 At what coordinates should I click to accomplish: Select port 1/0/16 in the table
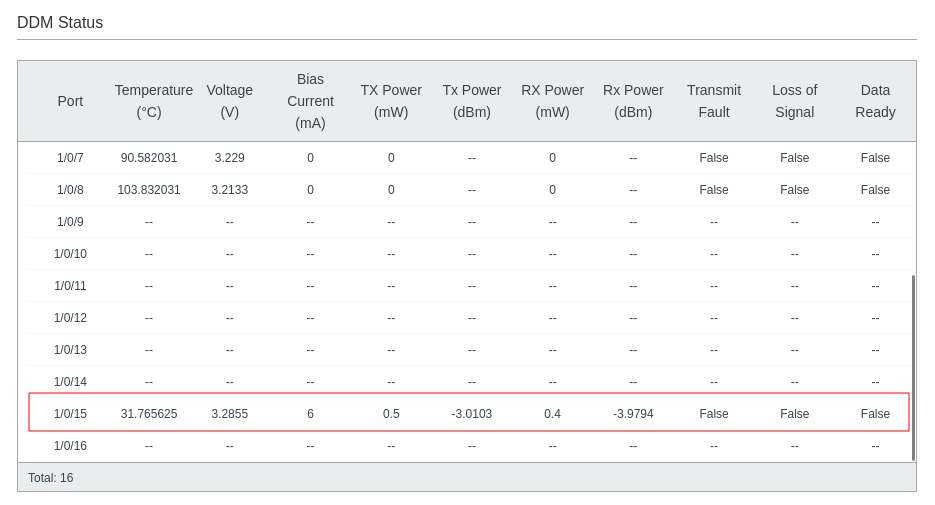(70, 446)
